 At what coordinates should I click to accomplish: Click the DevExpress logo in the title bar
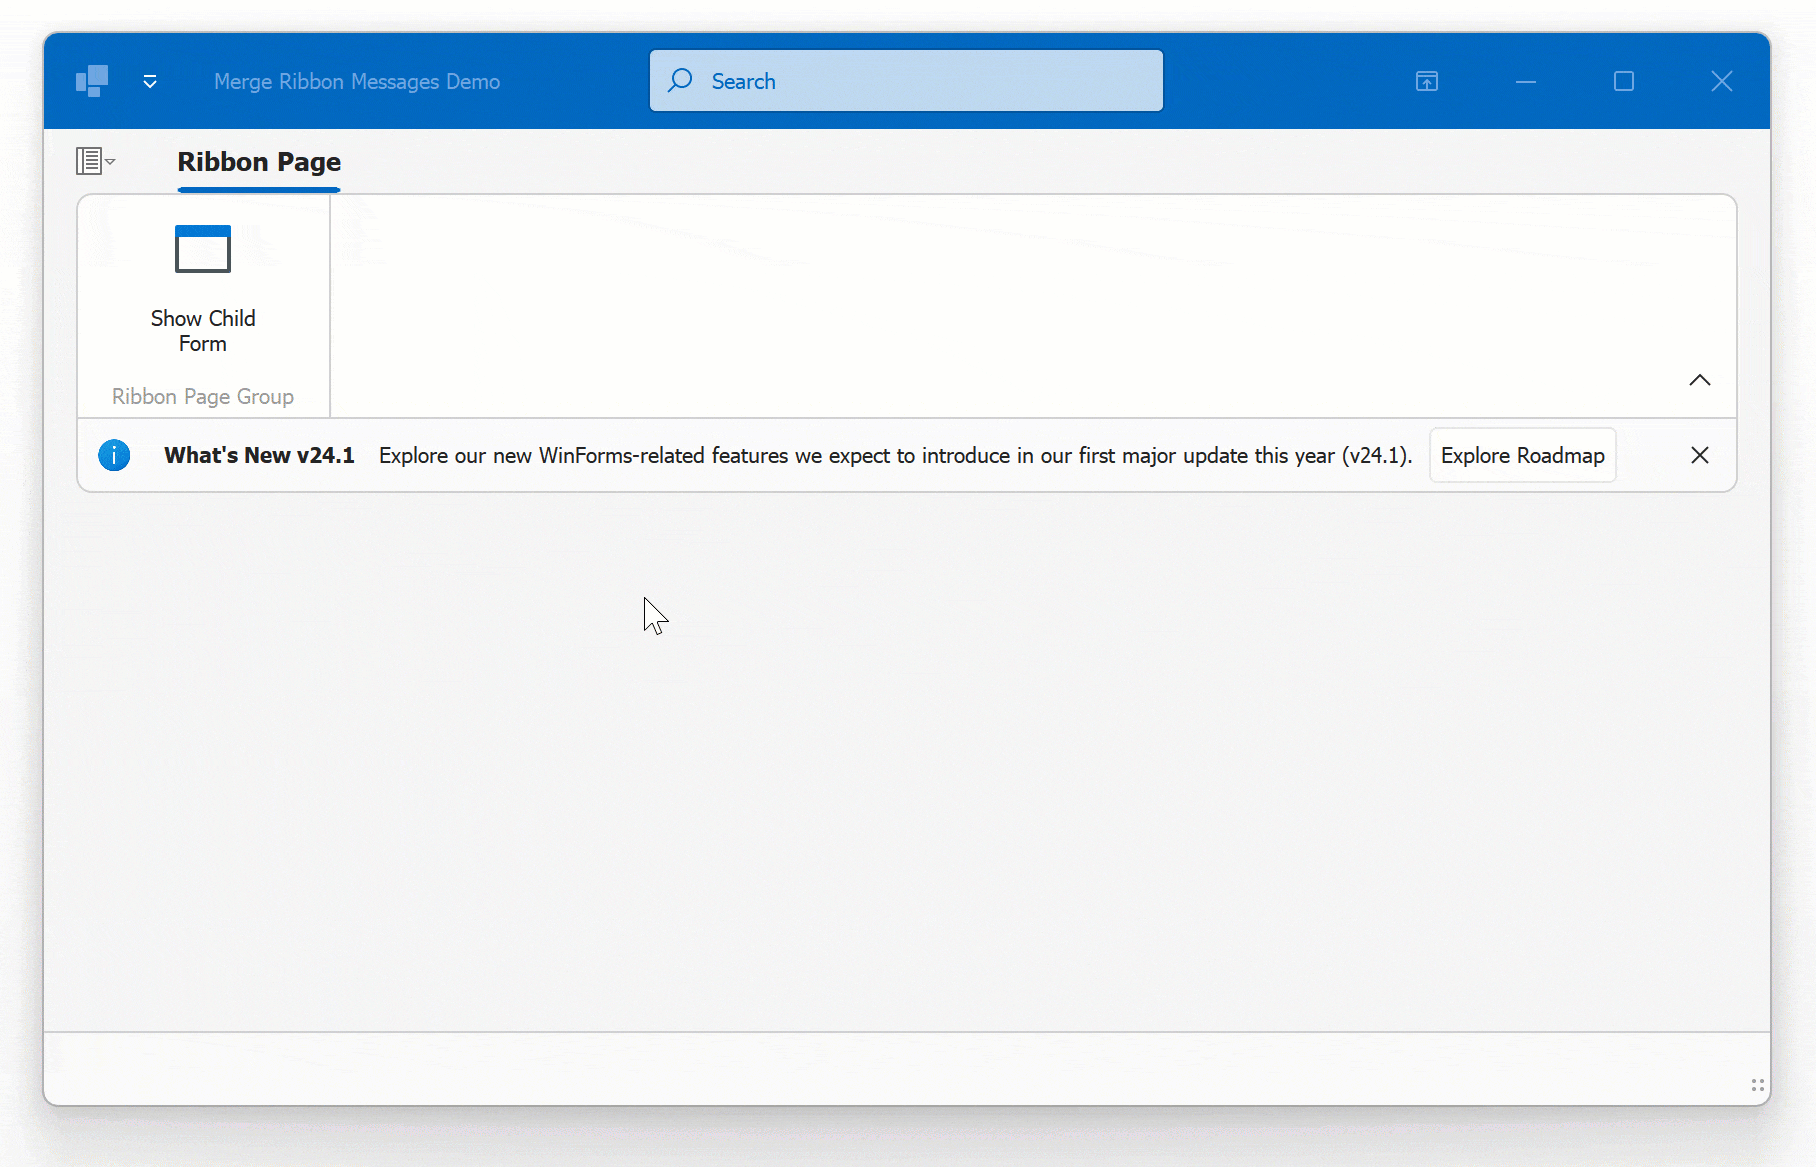91,81
